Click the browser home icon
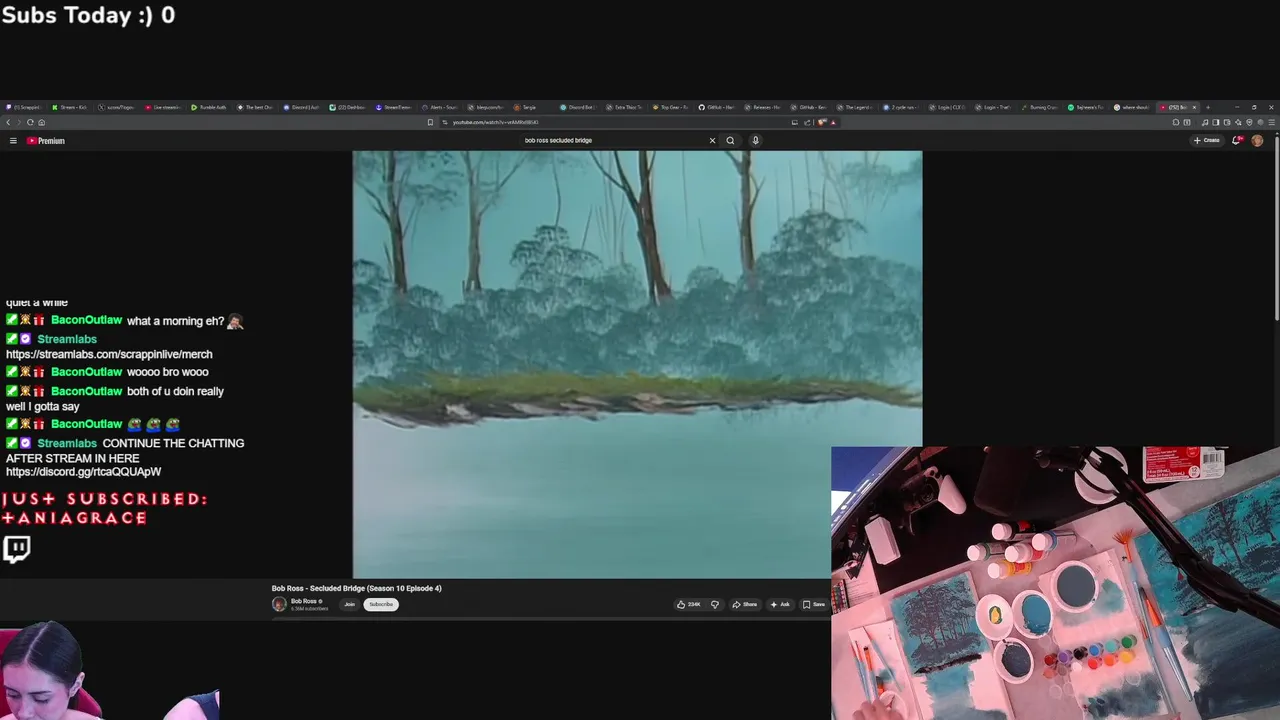This screenshot has height=720, width=1280. (41, 122)
